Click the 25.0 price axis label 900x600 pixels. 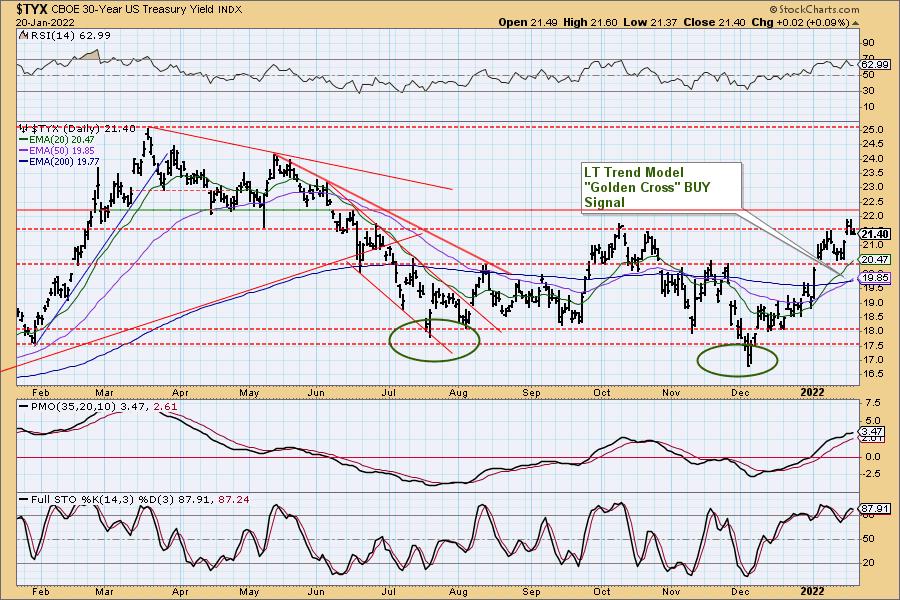(873, 130)
